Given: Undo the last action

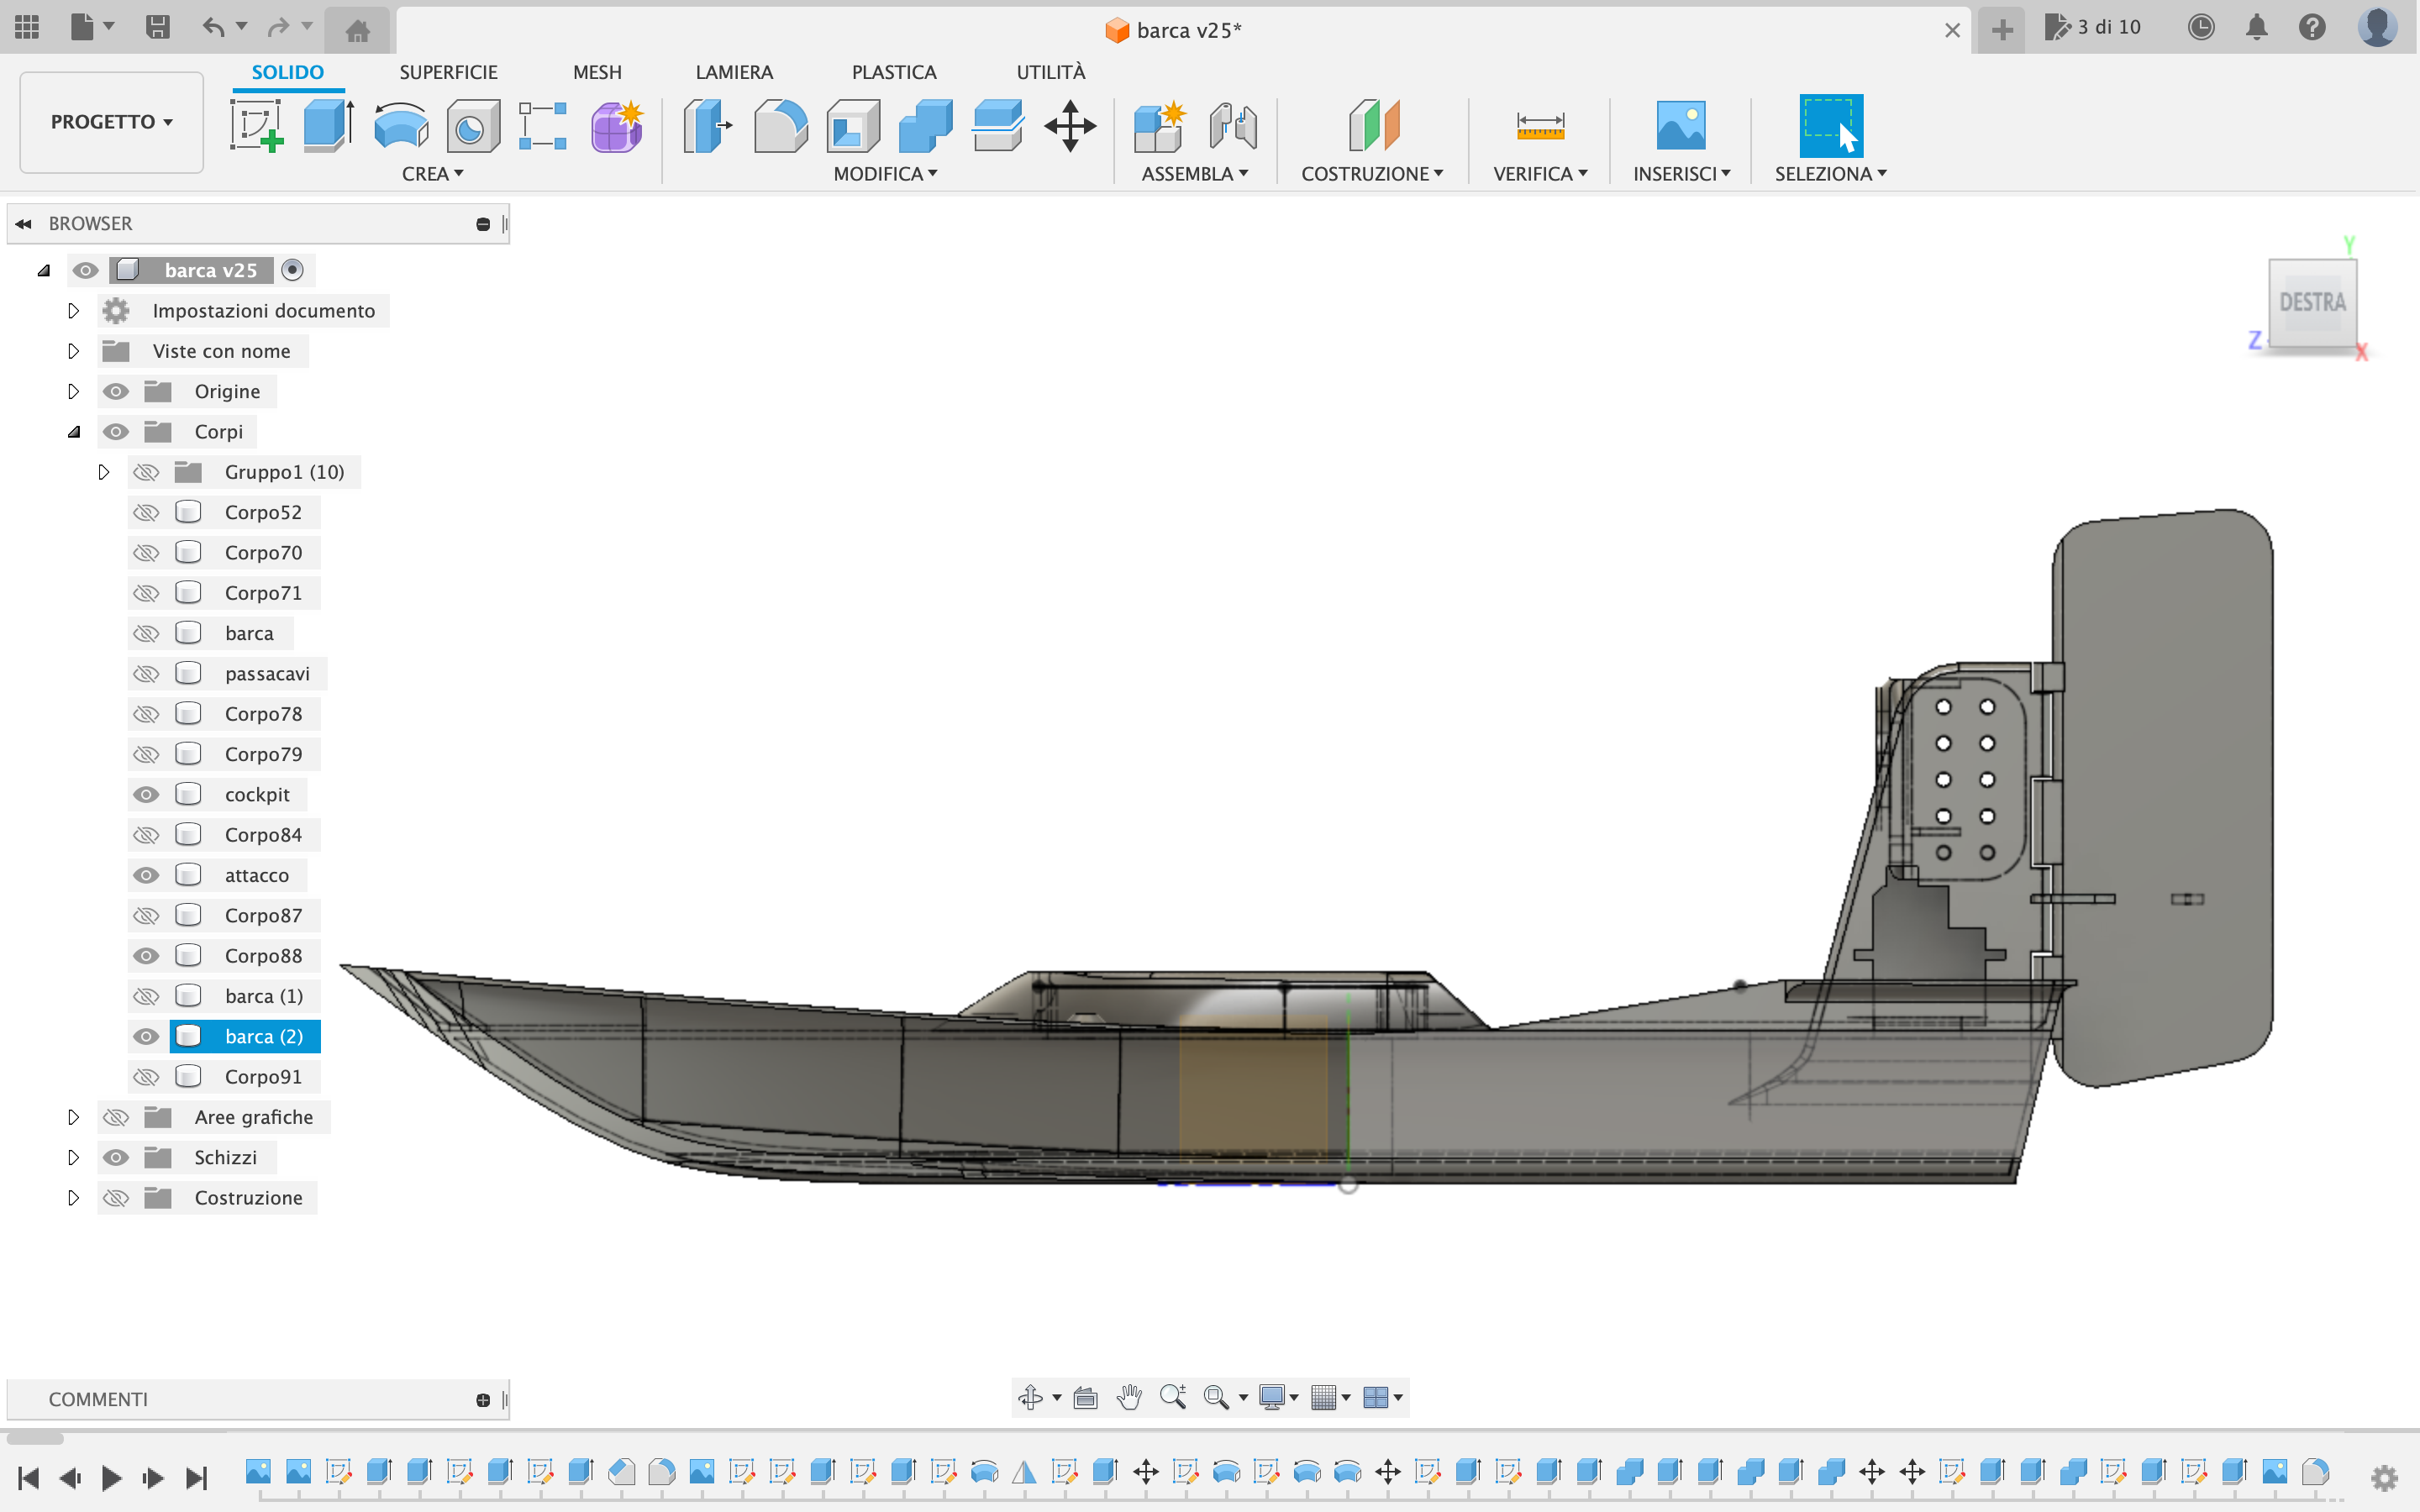Looking at the screenshot, I should click(x=213, y=27).
